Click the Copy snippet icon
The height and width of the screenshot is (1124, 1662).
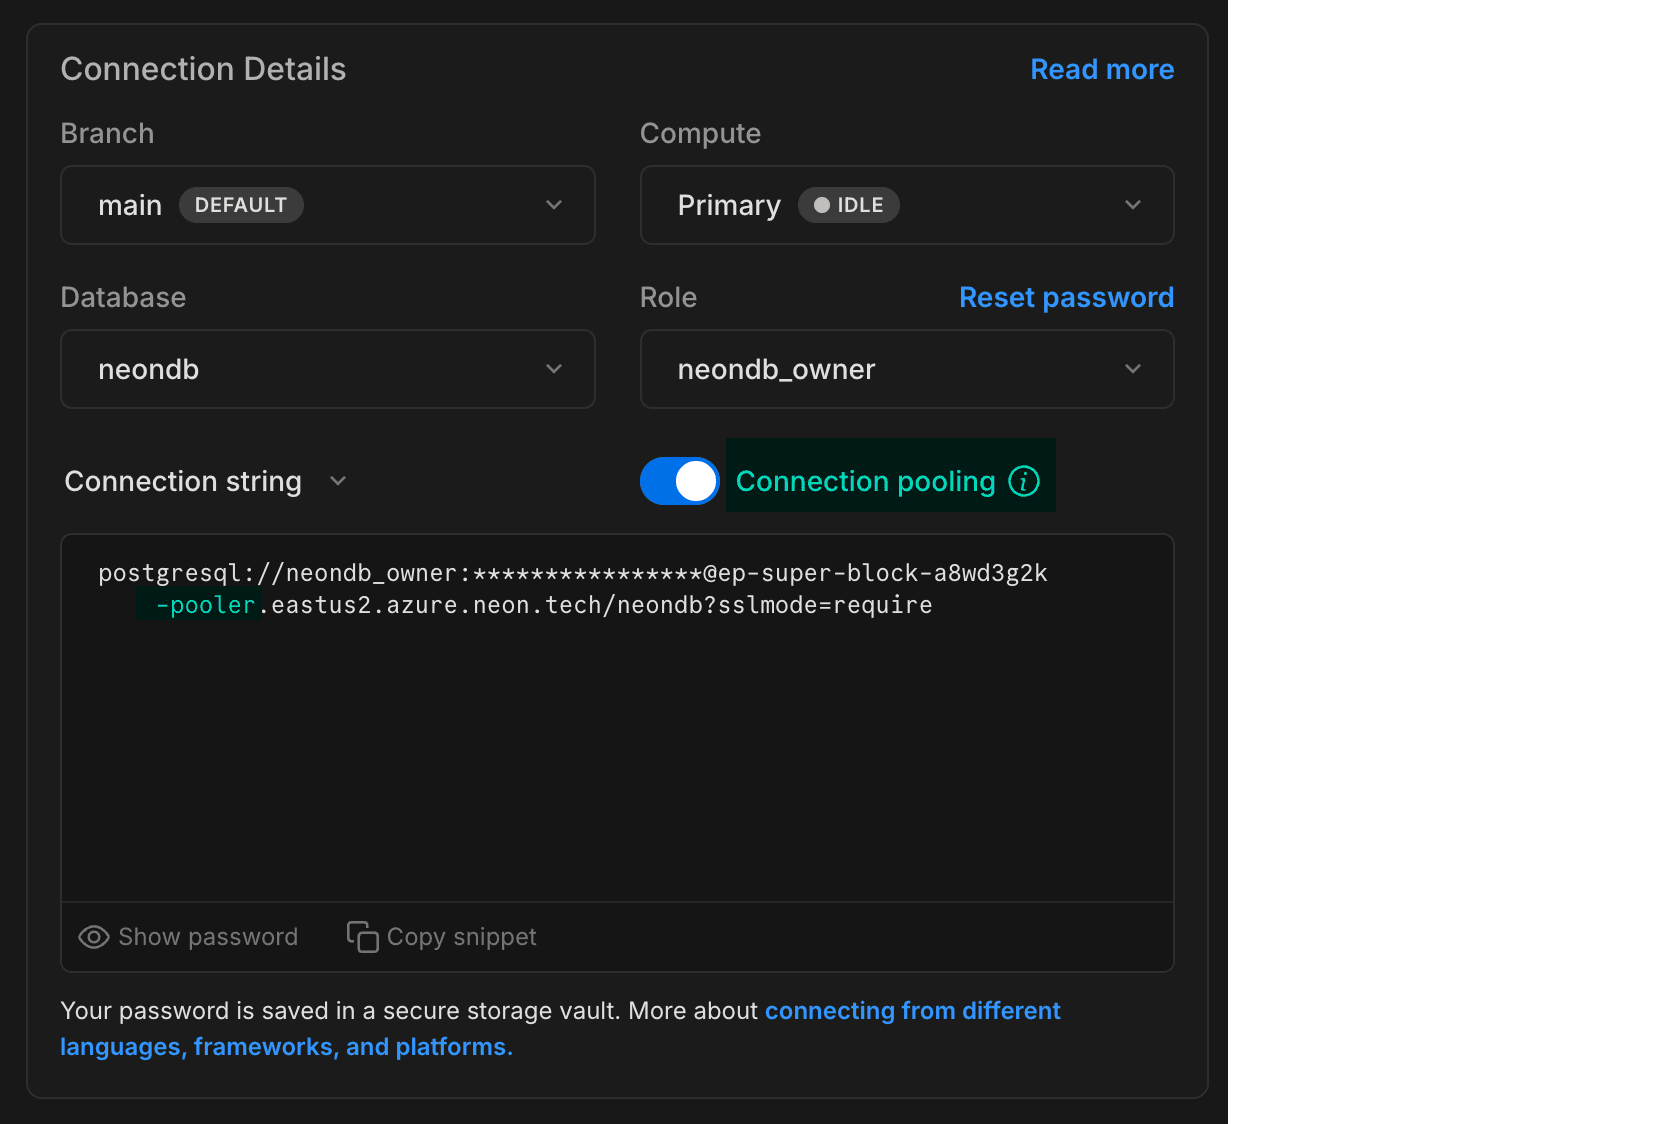(361, 937)
